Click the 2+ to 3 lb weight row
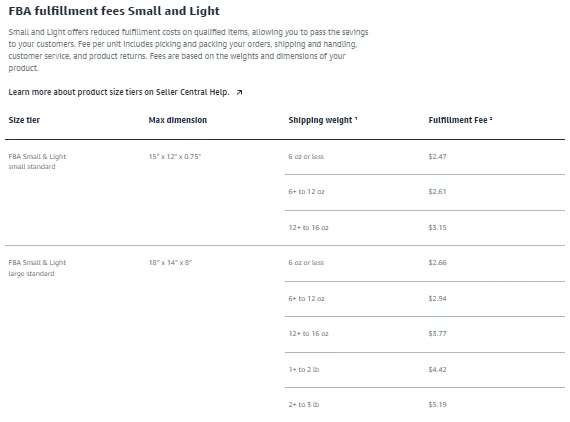Viewport: 570px width, 422px height. (425, 405)
